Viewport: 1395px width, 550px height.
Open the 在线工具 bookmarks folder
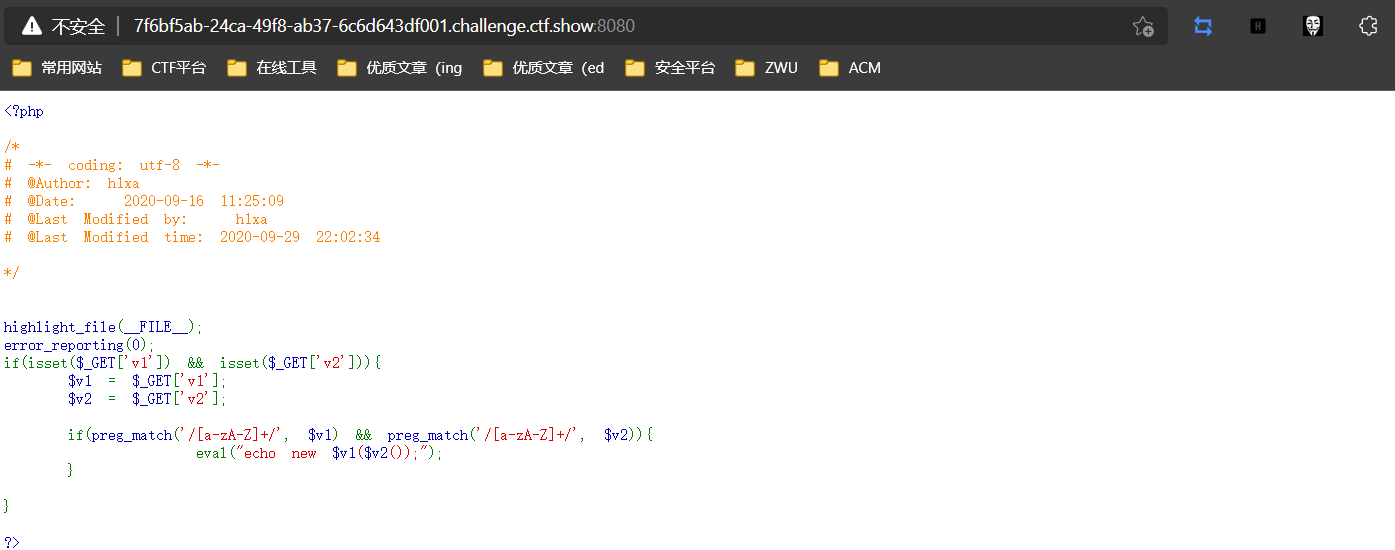pyautogui.click(x=272, y=68)
